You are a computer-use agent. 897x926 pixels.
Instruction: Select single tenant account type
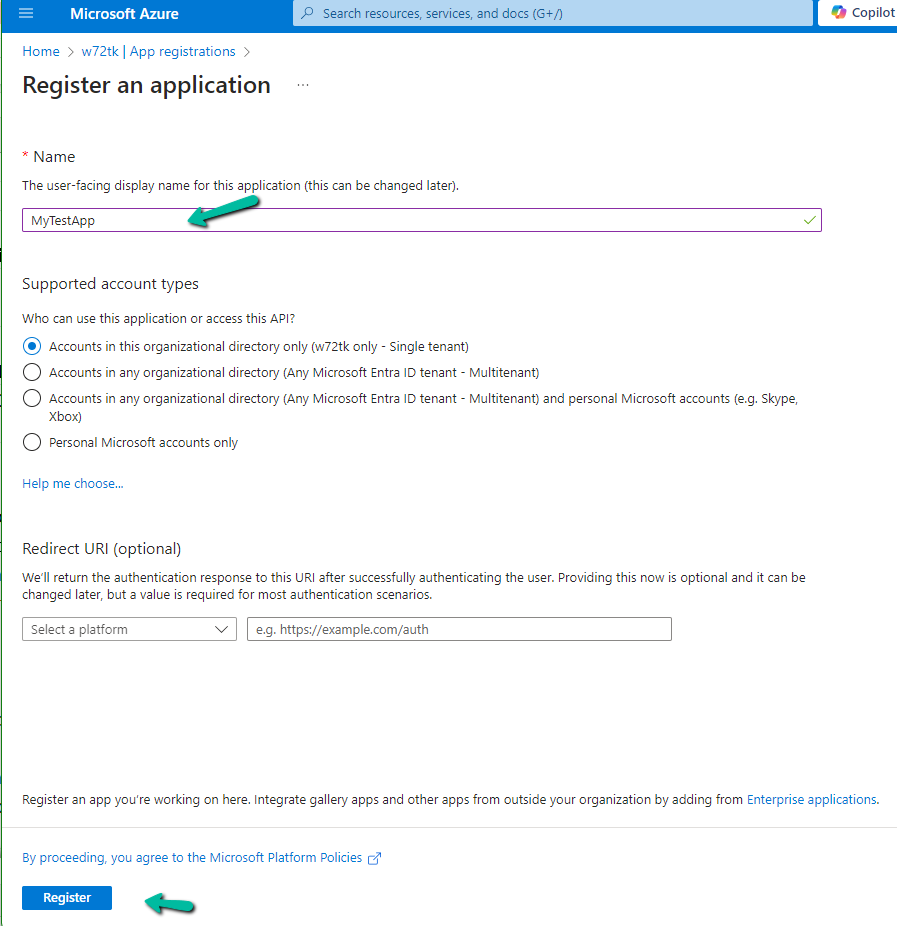(x=32, y=346)
